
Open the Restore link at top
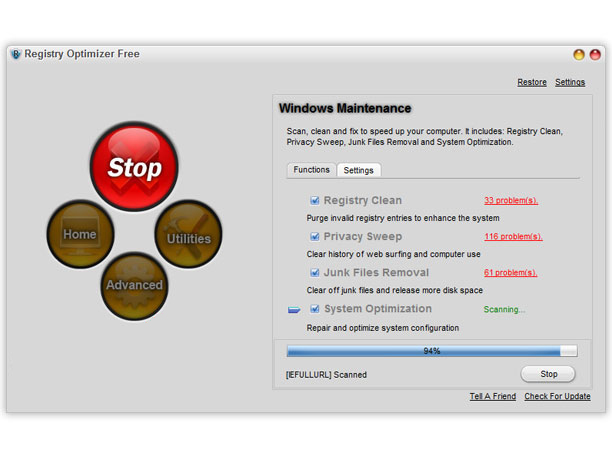pos(532,82)
